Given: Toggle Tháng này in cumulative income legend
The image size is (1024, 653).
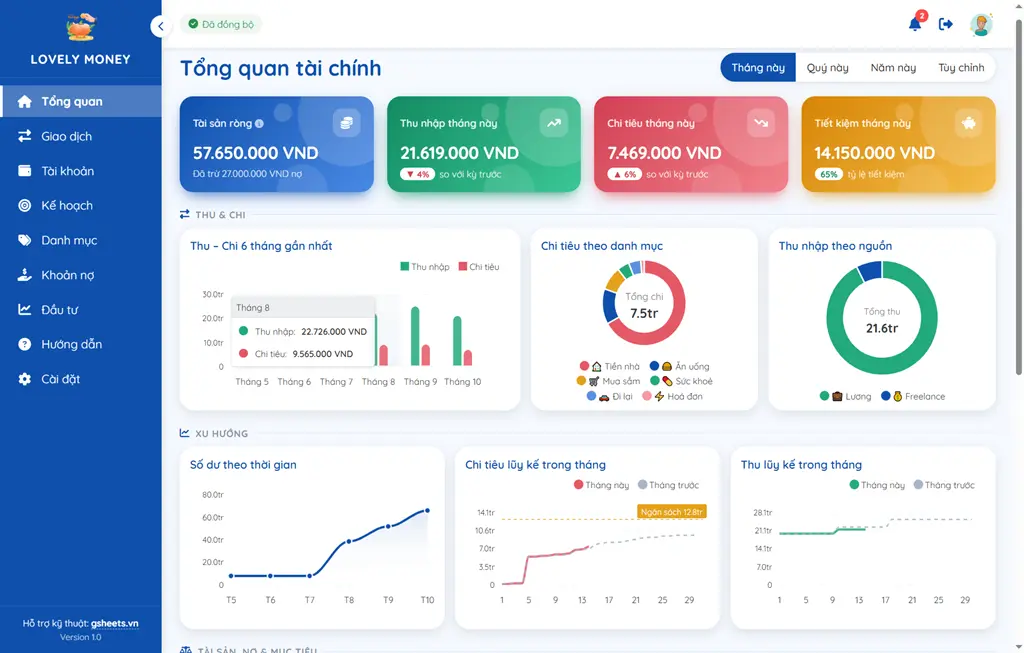Looking at the screenshot, I should pyautogui.click(x=877, y=485).
